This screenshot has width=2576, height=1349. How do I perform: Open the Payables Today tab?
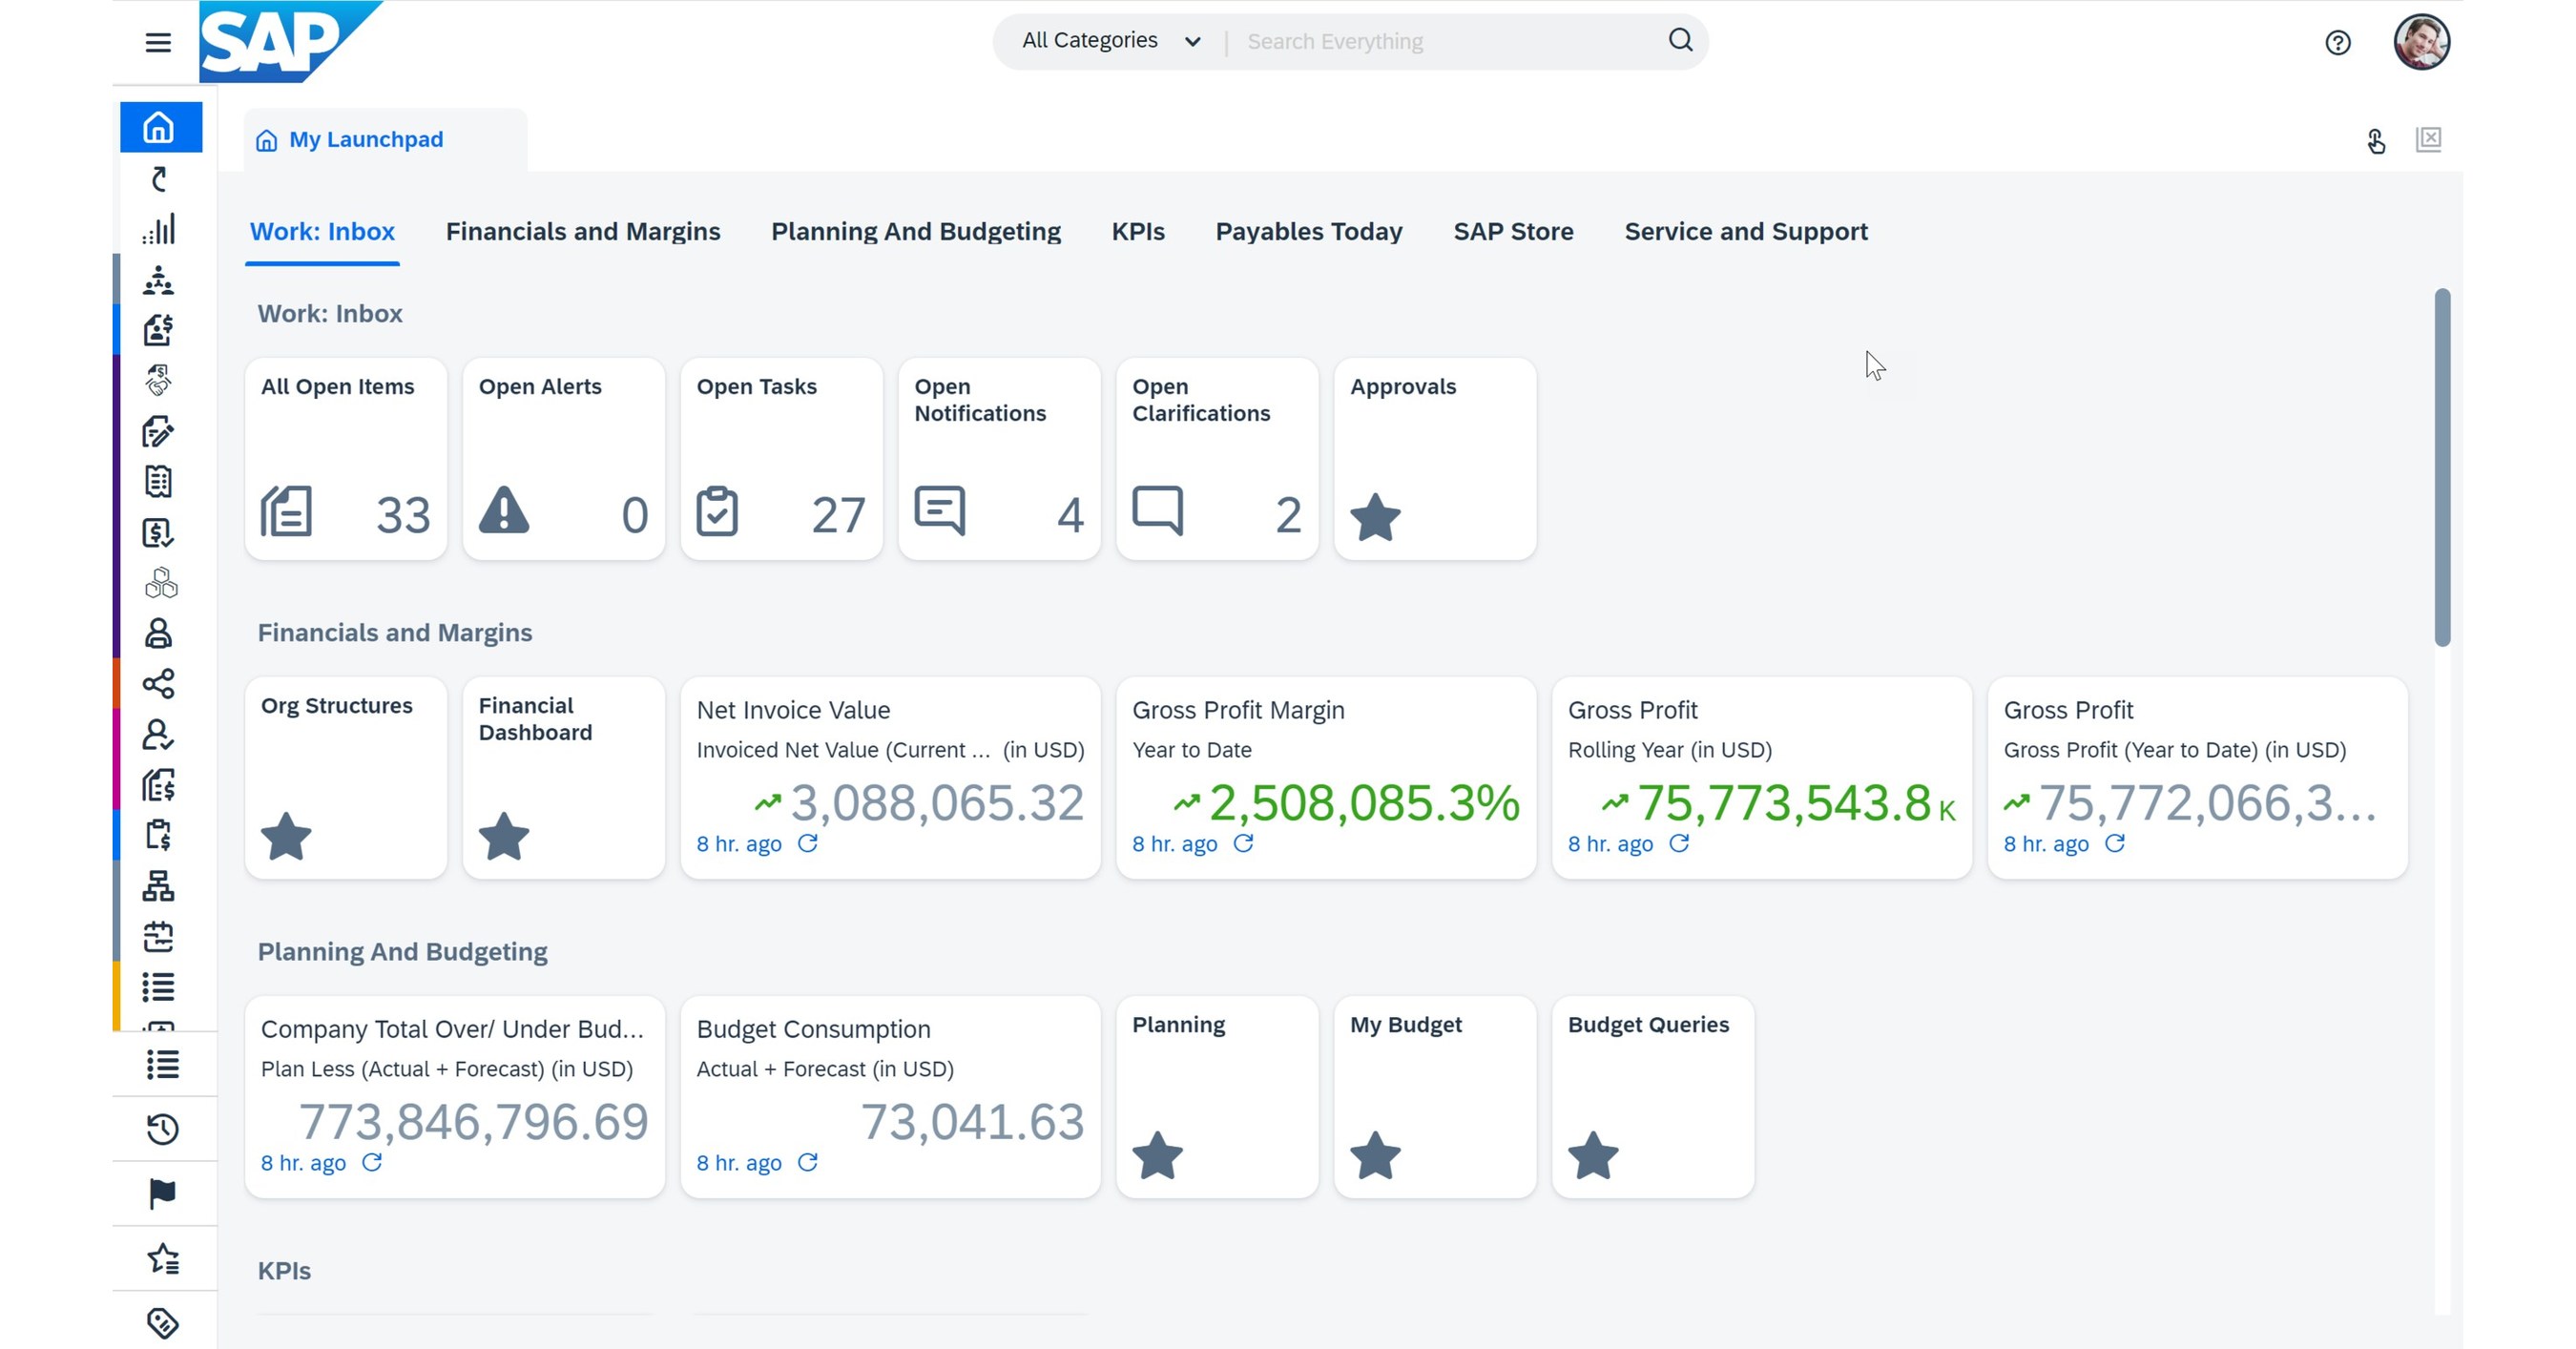click(1308, 231)
